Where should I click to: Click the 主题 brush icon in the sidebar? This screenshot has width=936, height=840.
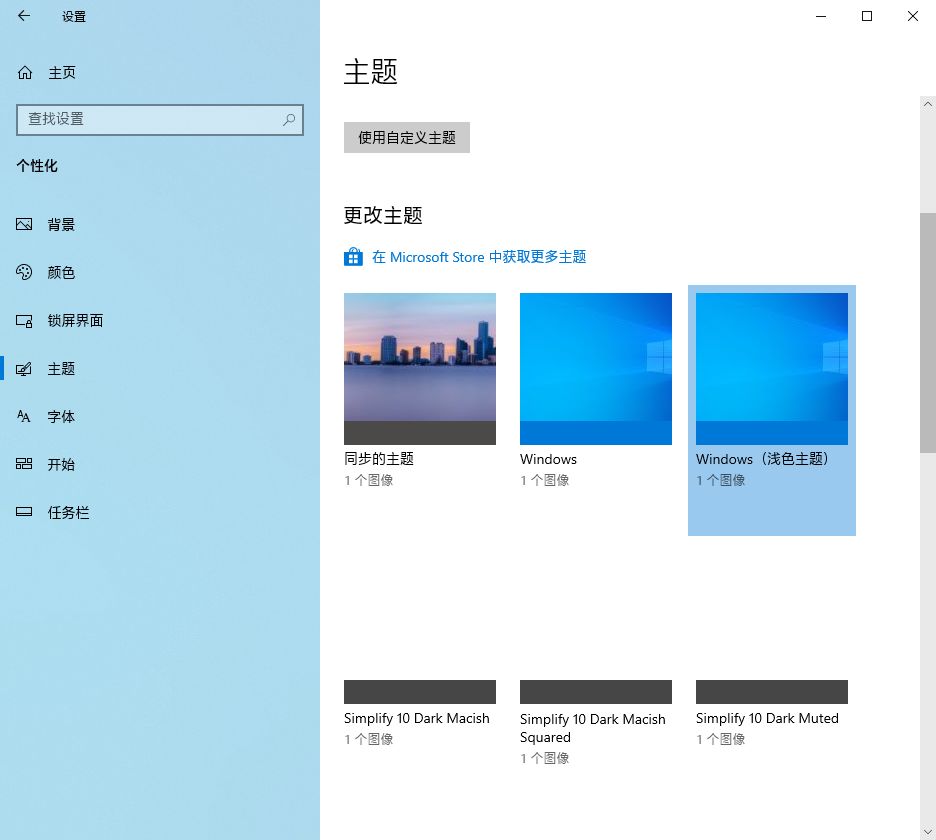[24, 369]
